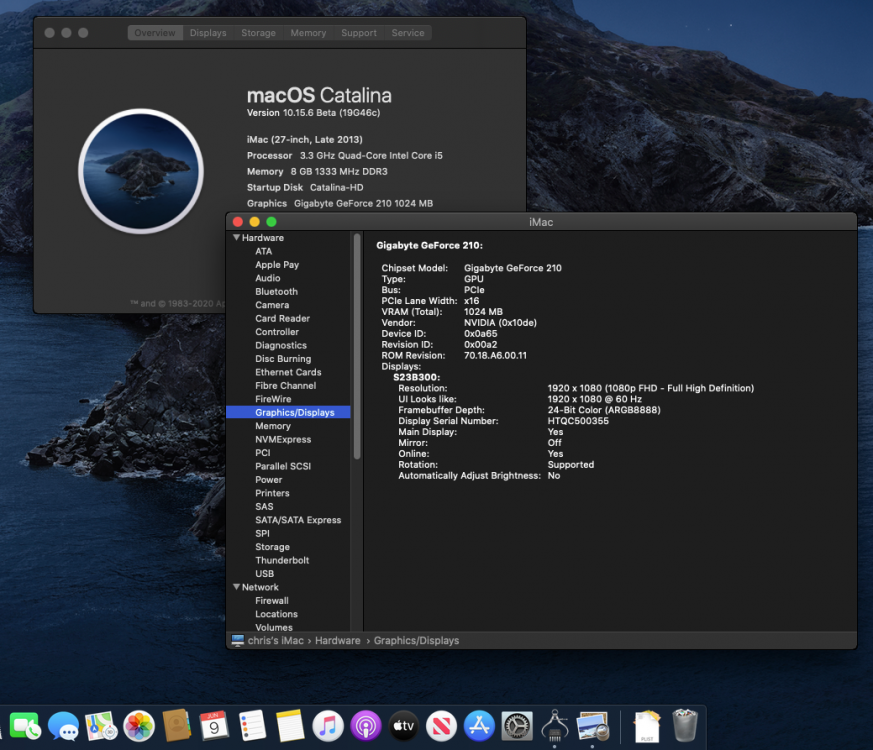873x750 pixels.
Task: Select Camera in the Hardware list
Action: coord(272,305)
